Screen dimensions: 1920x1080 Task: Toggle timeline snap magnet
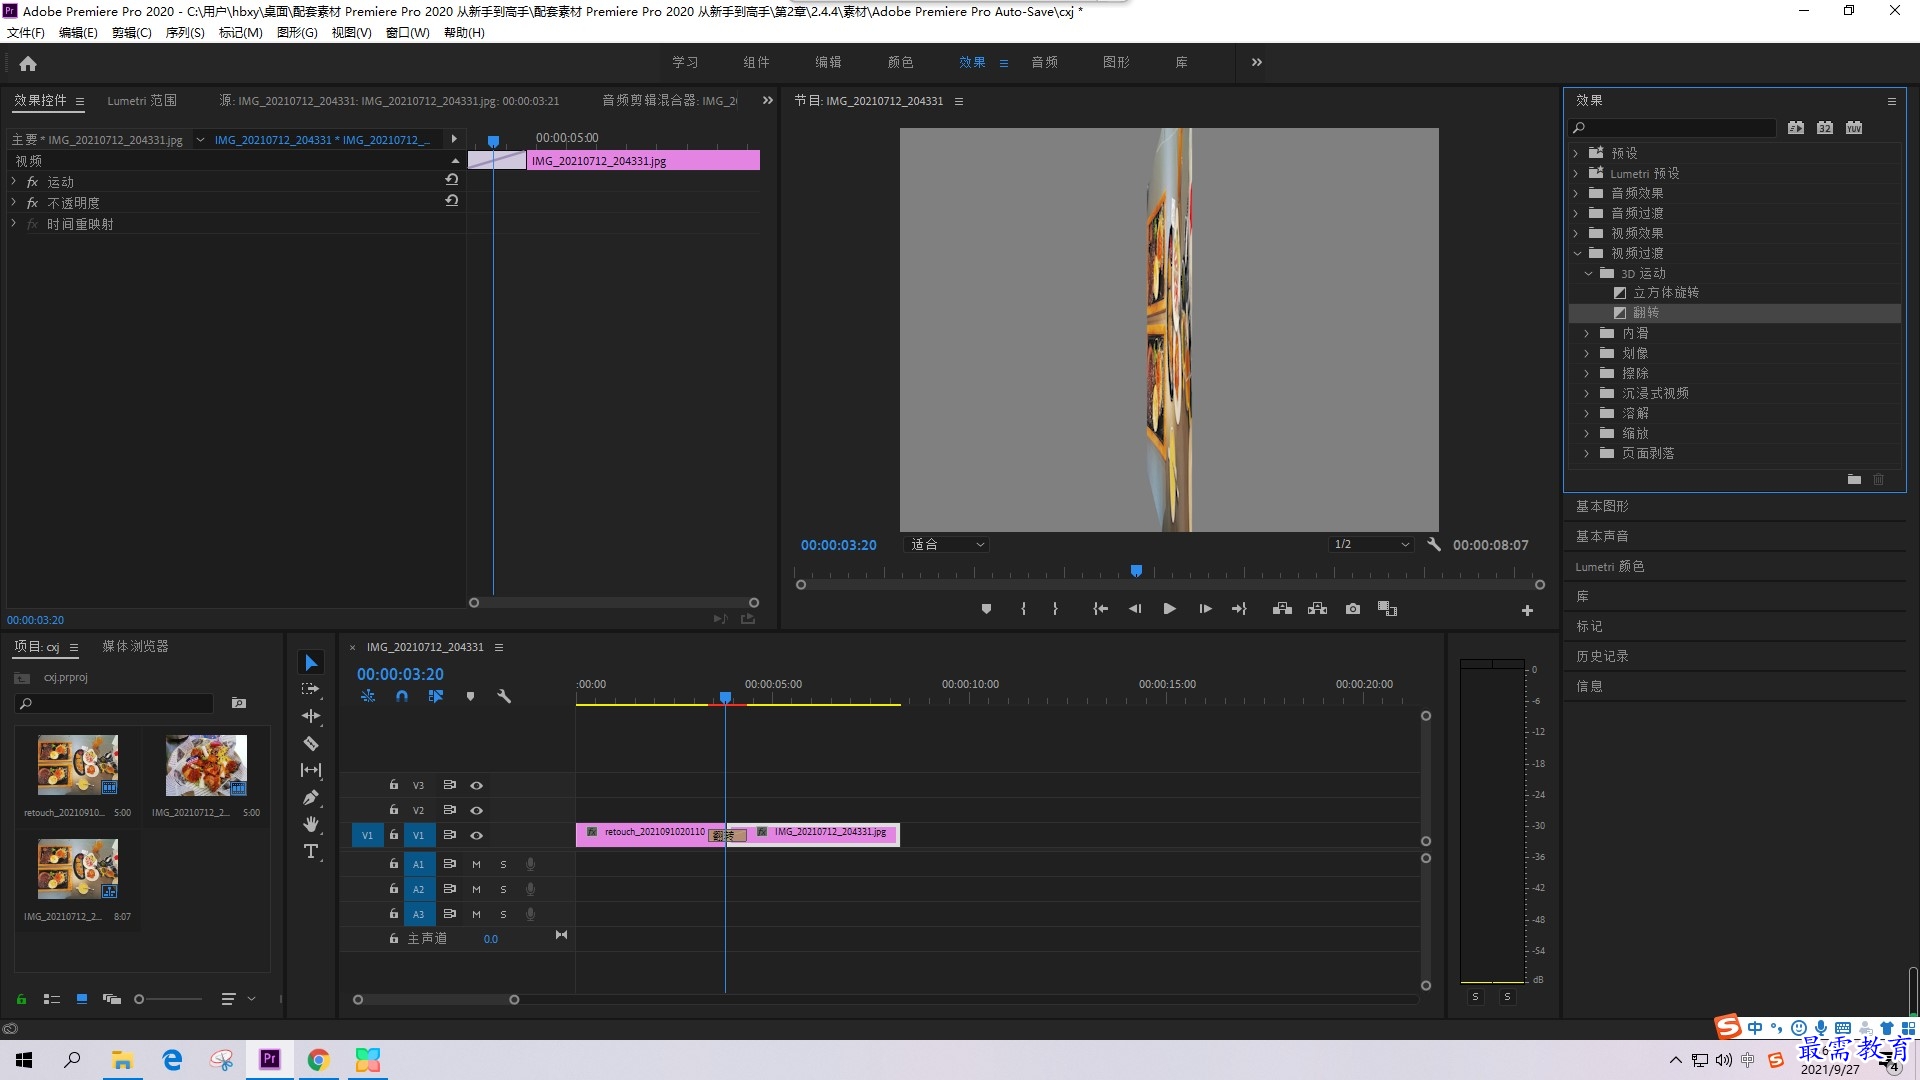click(x=402, y=696)
